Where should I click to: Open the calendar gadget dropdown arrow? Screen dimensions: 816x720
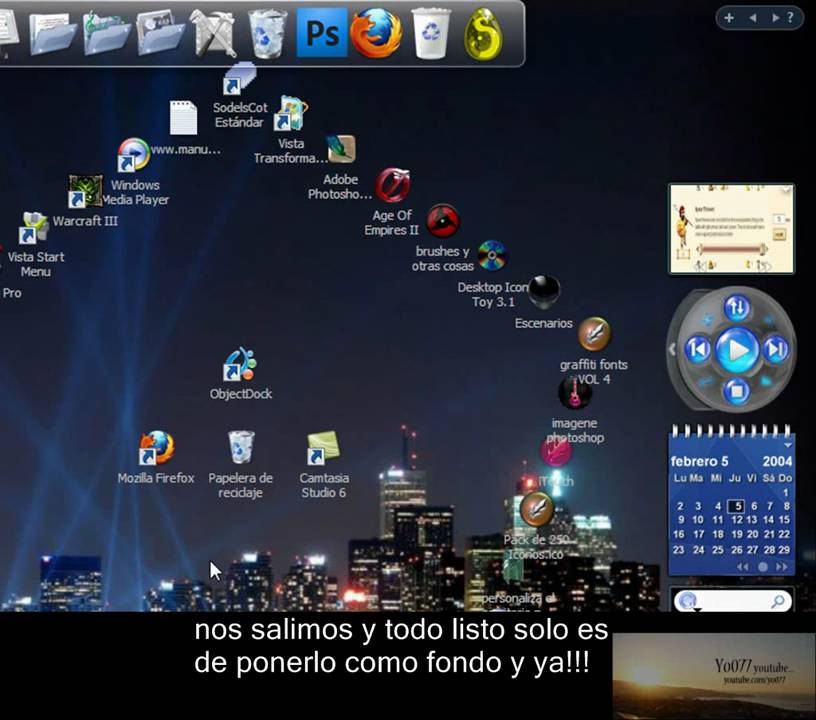pos(788,445)
